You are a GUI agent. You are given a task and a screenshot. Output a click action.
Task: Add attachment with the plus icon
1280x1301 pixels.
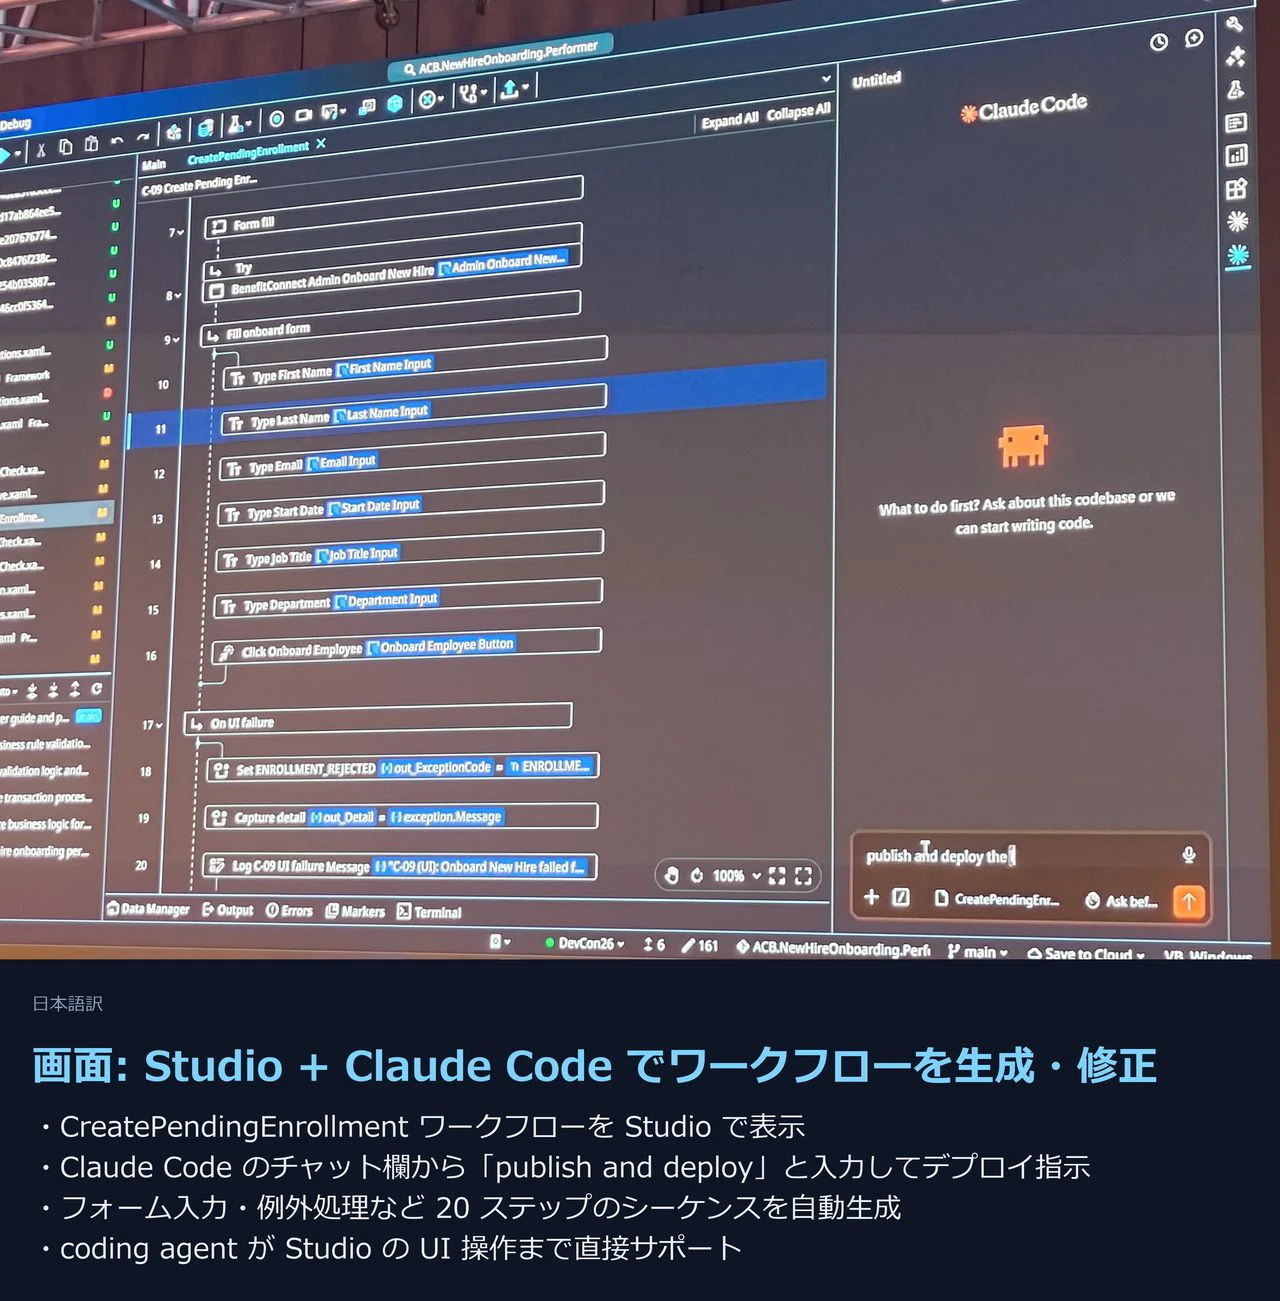[x=871, y=897]
